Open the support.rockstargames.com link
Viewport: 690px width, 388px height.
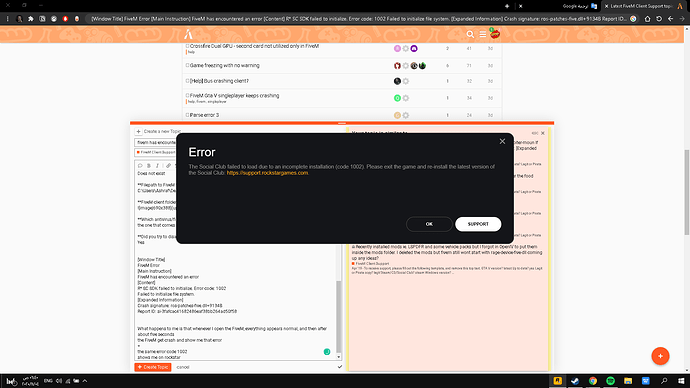pos(267,173)
